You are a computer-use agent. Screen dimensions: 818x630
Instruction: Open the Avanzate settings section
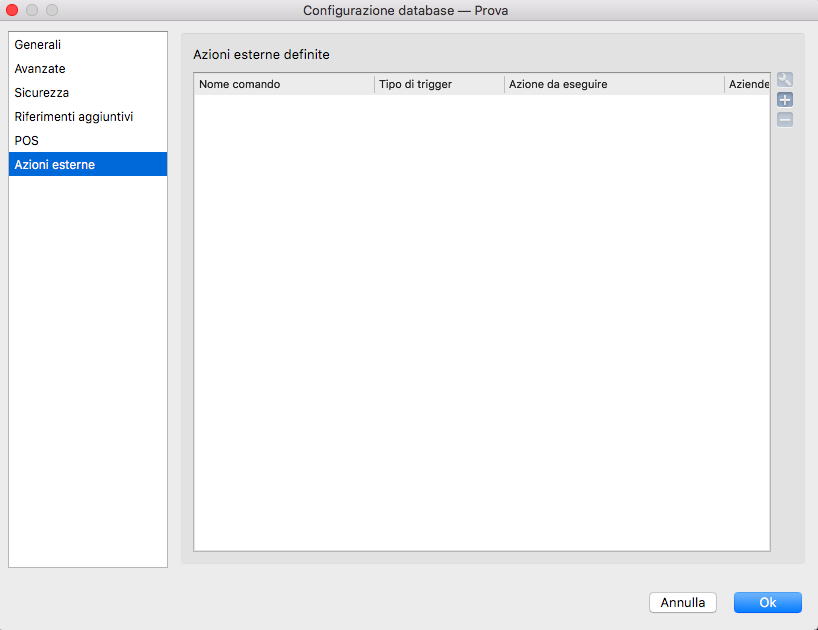pos(40,69)
